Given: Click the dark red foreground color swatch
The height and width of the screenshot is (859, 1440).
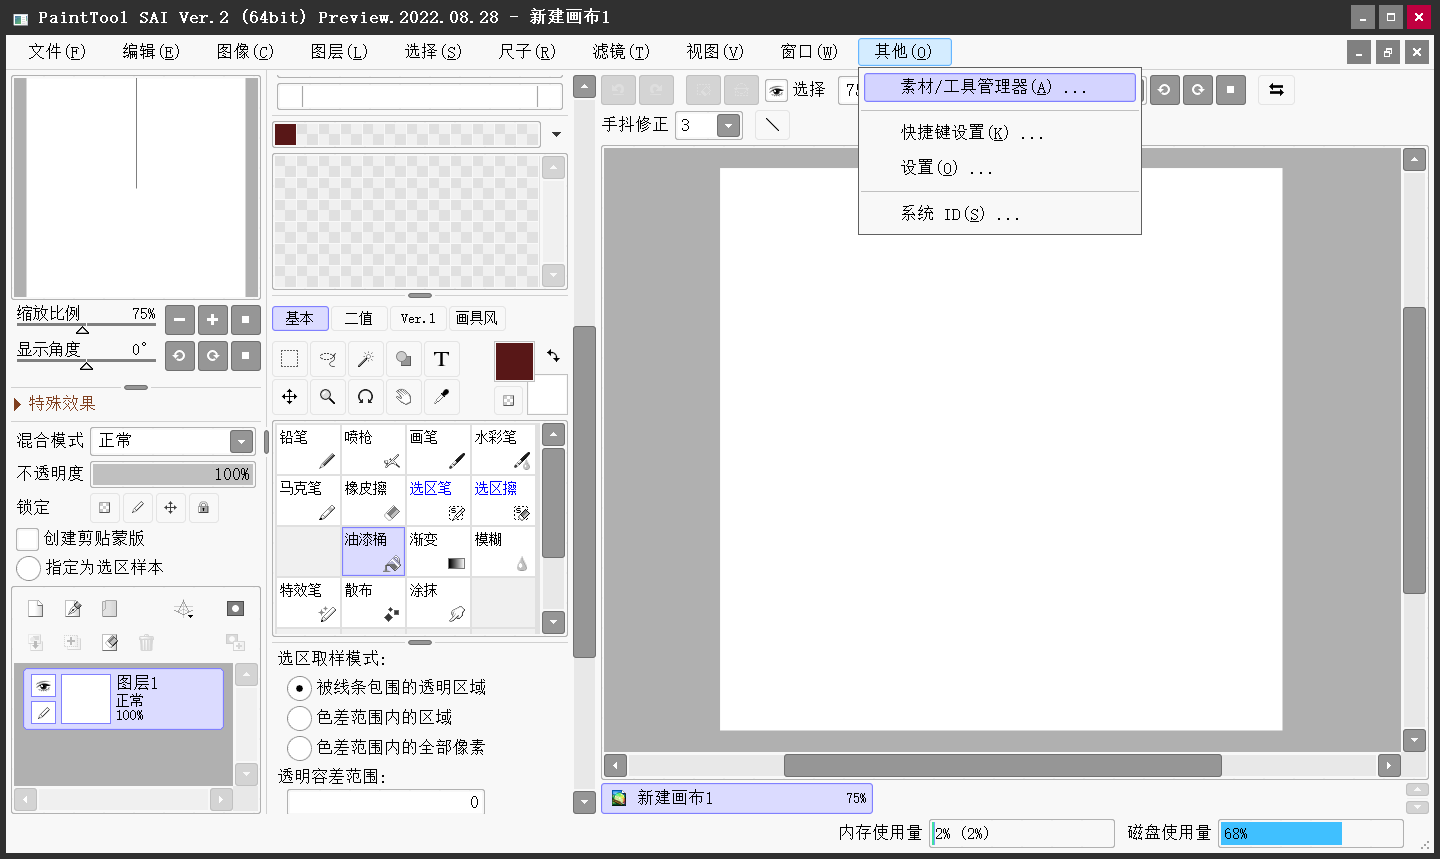Looking at the screenshot, I should pos(514,361).
